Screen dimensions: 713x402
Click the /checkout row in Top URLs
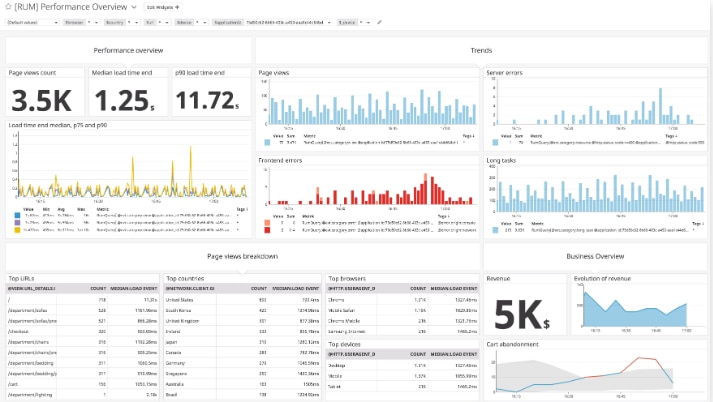tap(83, 332)
